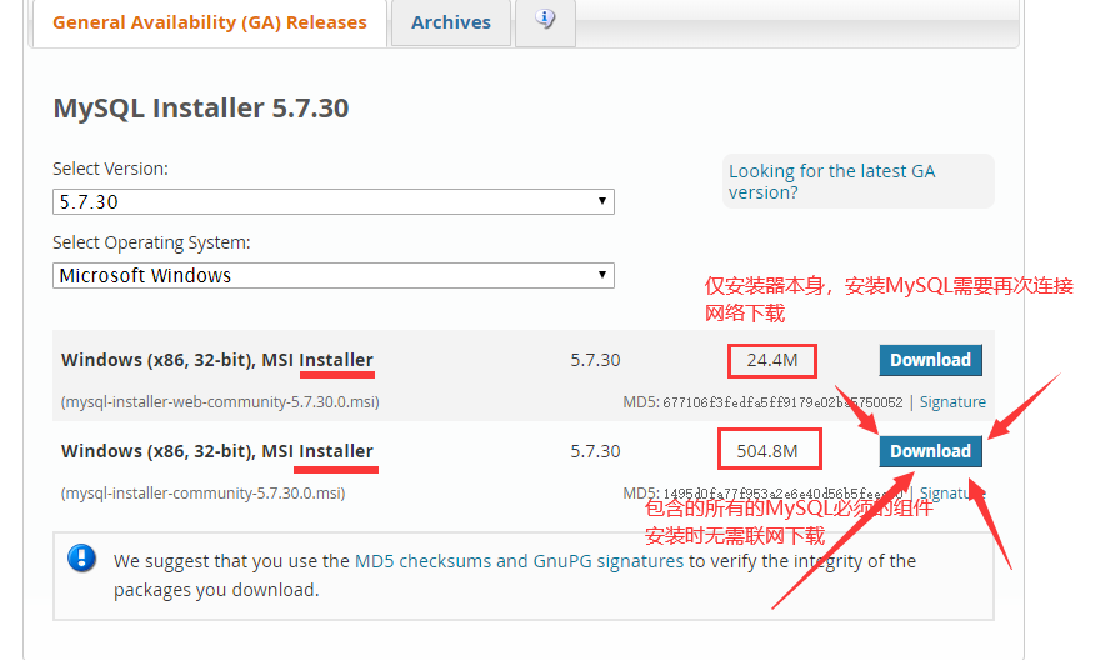Download the 24.4M web-community MSI installer
The height and width of the screenshot is (660, 1095).
[930, 360]
